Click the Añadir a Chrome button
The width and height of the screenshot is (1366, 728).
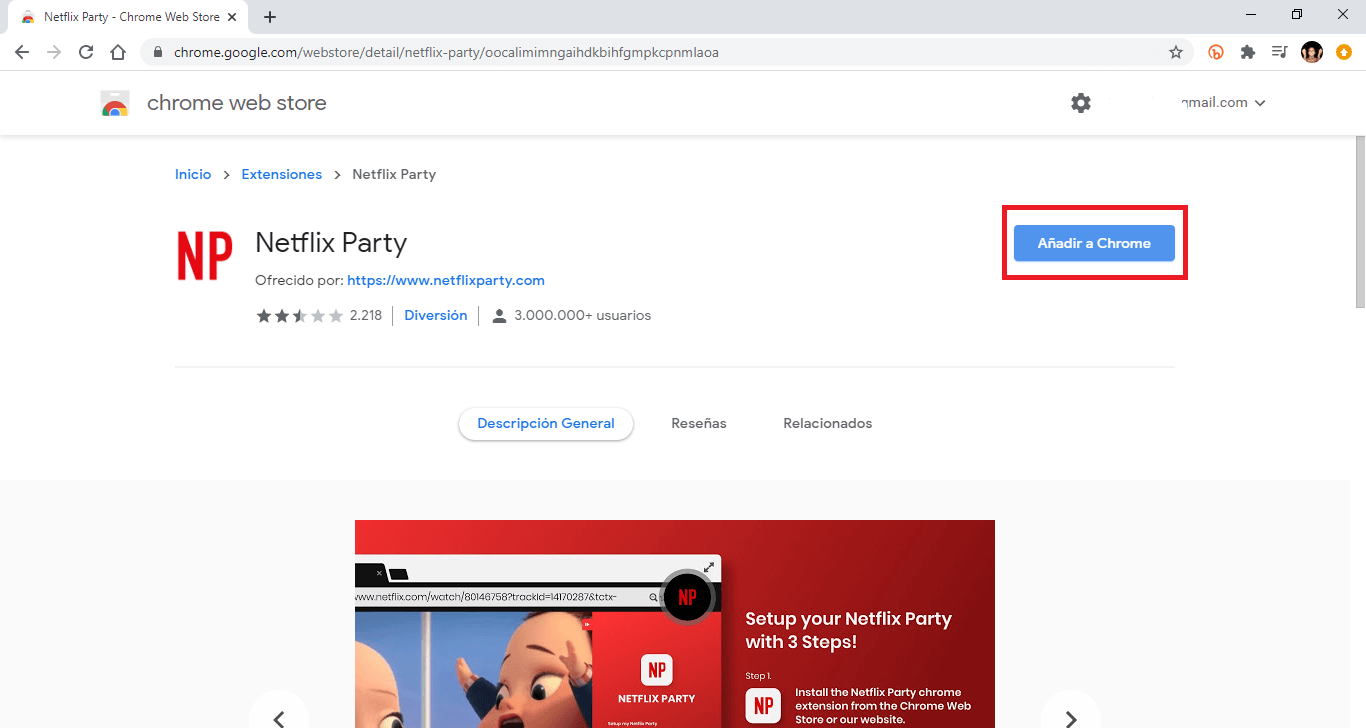point(1094,243)
